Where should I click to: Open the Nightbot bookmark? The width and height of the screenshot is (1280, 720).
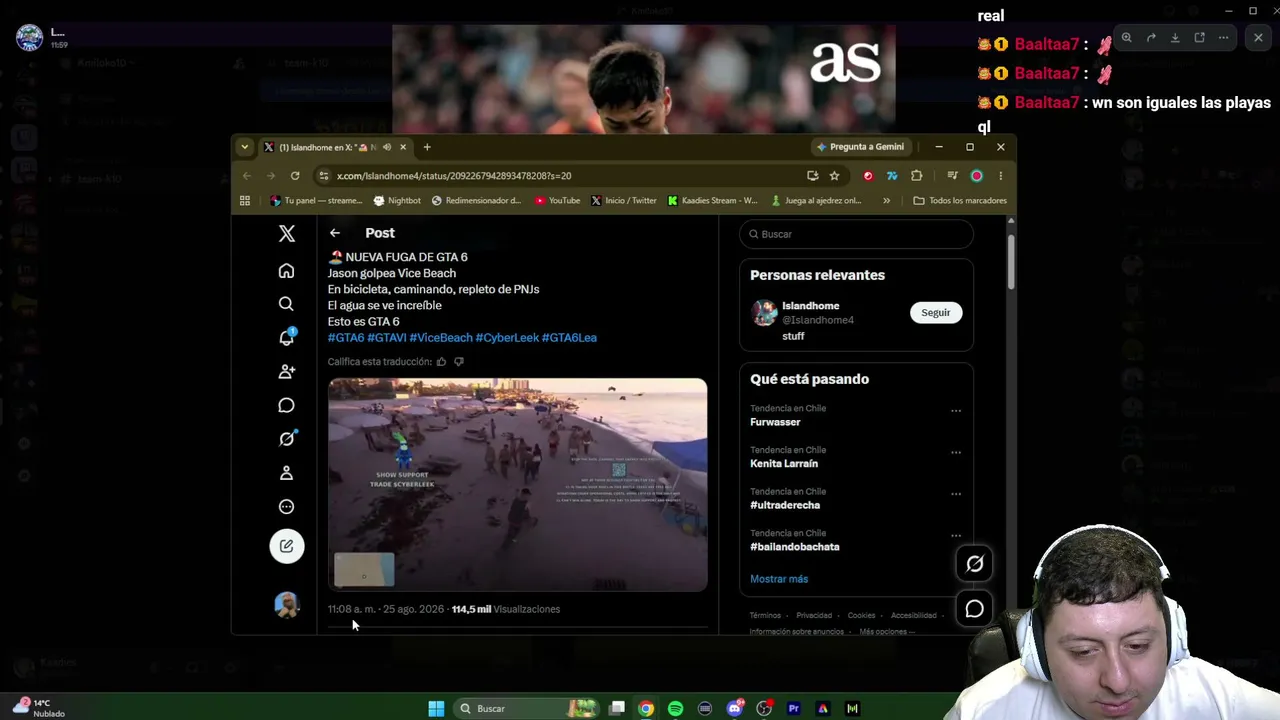(397, 201)
